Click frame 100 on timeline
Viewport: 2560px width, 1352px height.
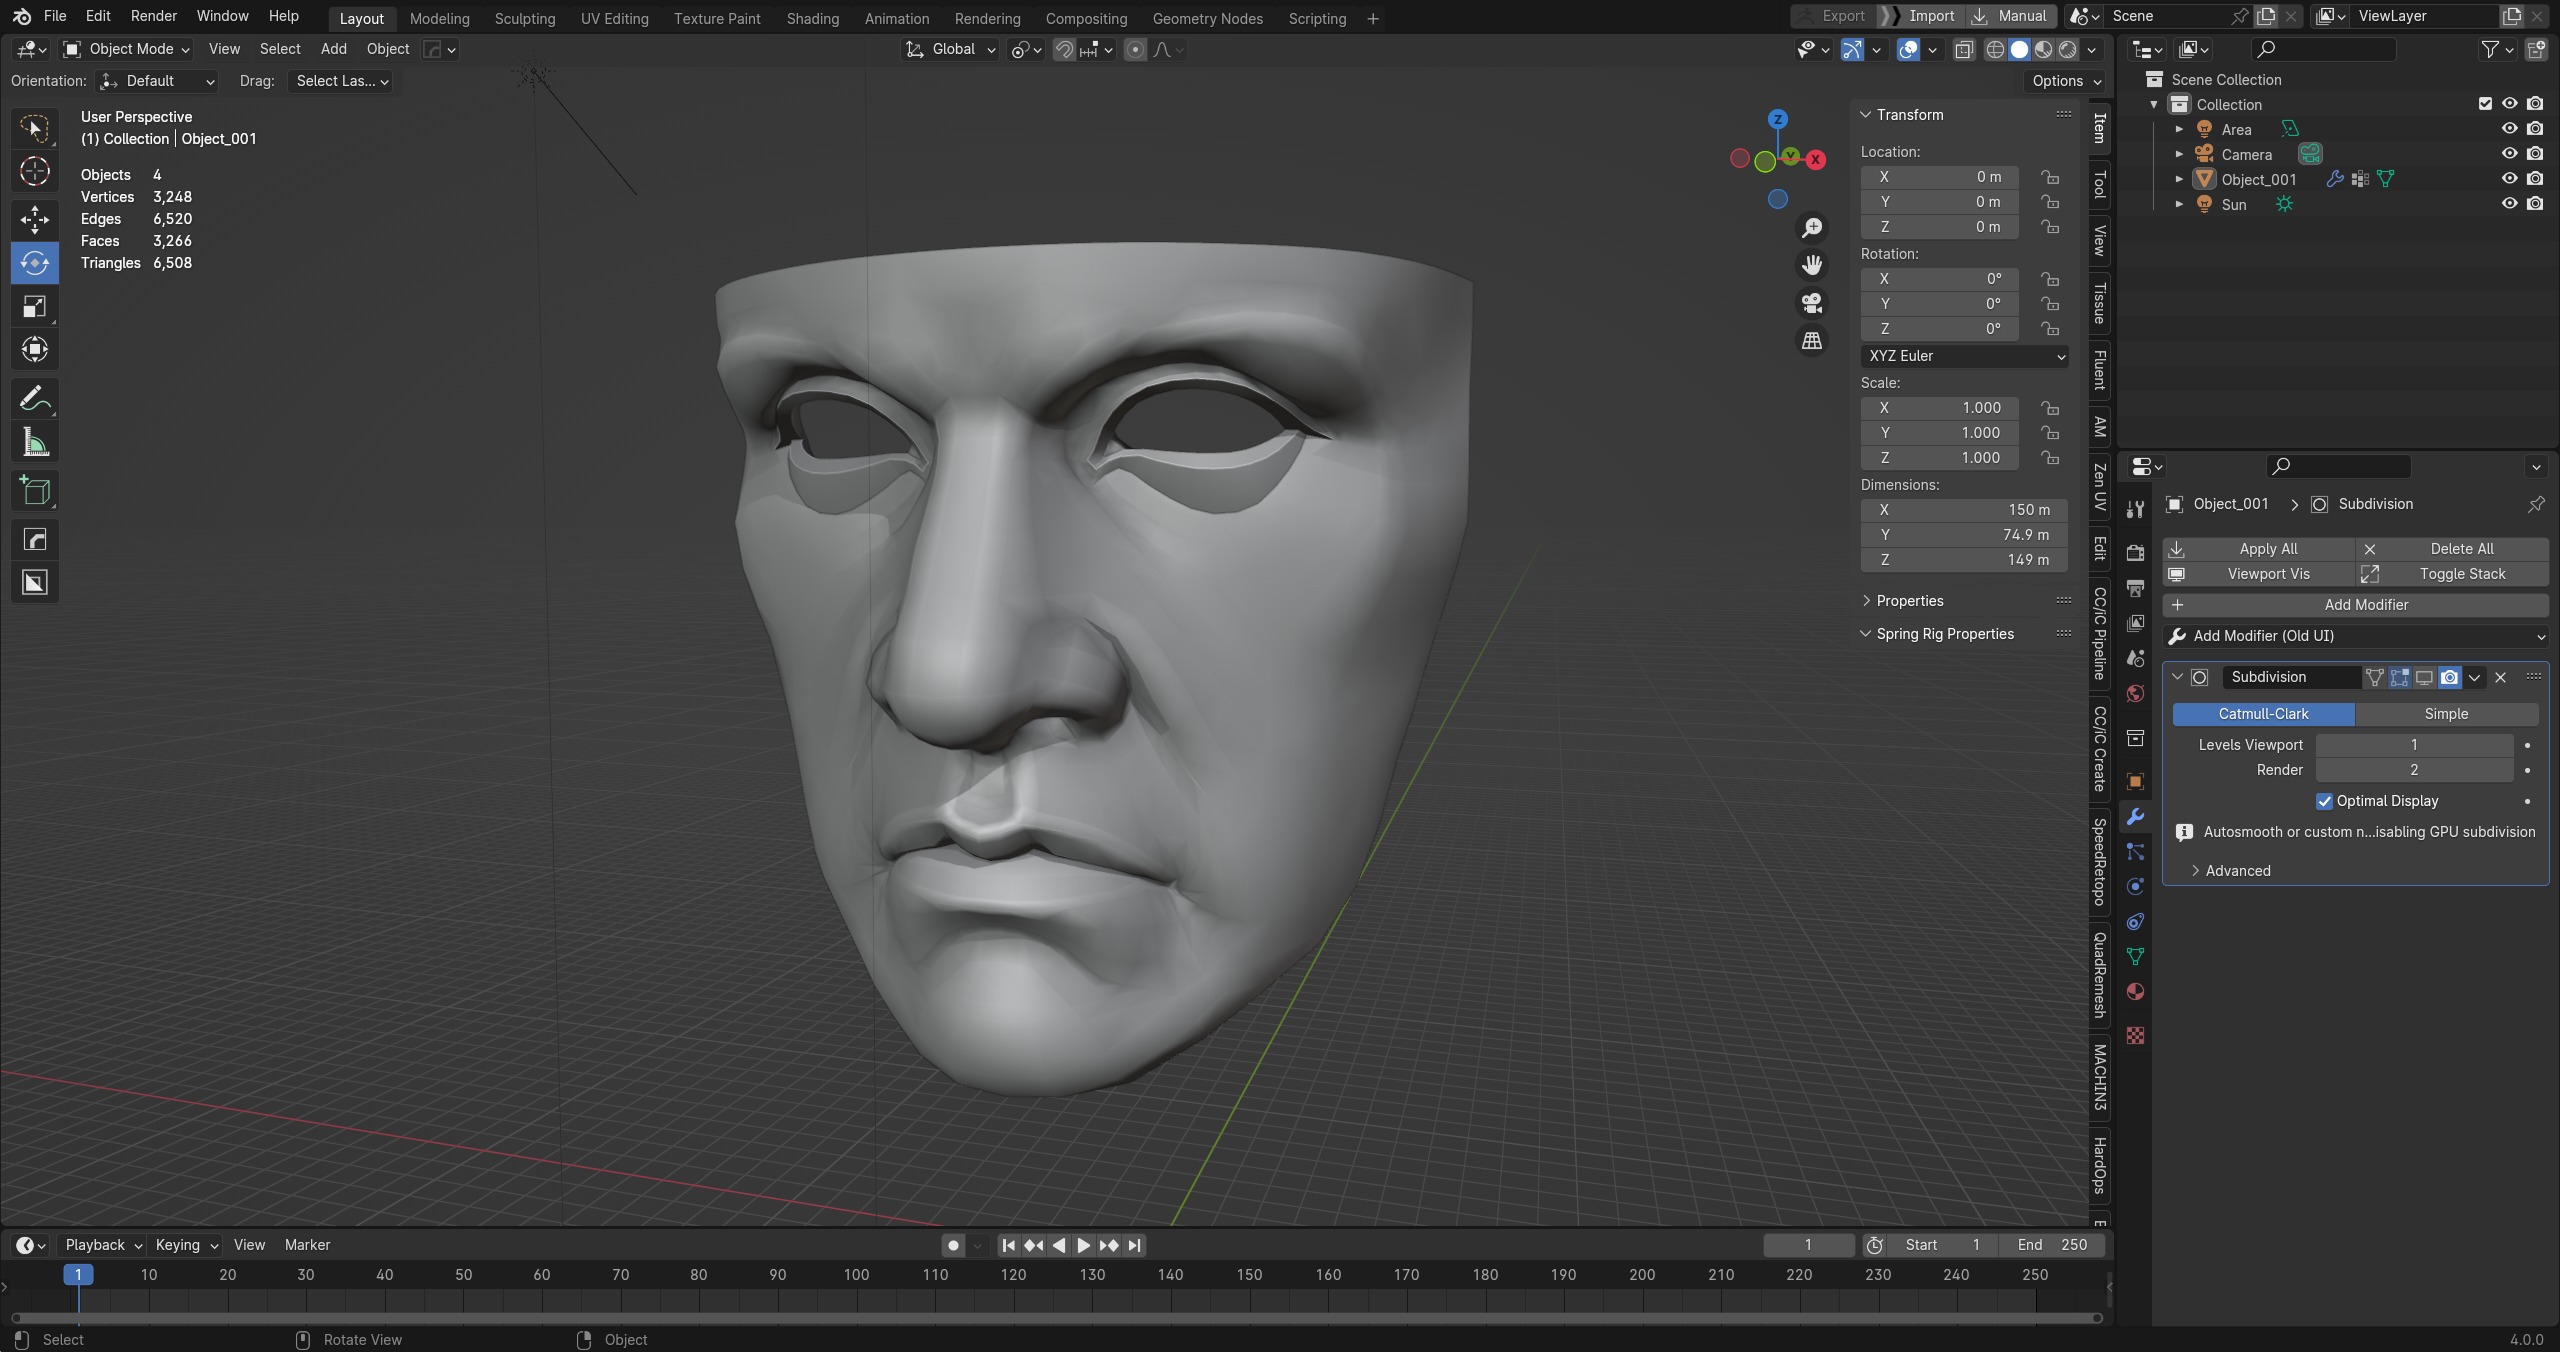coord(856,1275)
